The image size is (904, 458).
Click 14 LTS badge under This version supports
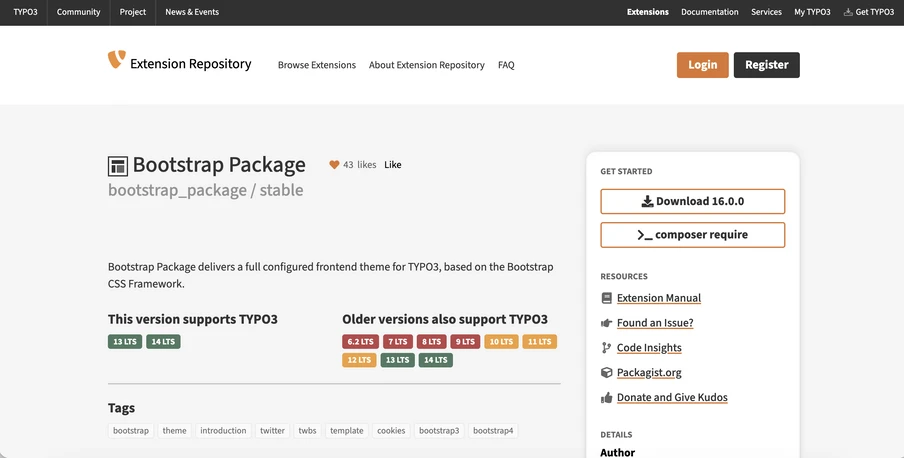click(163, 341)
